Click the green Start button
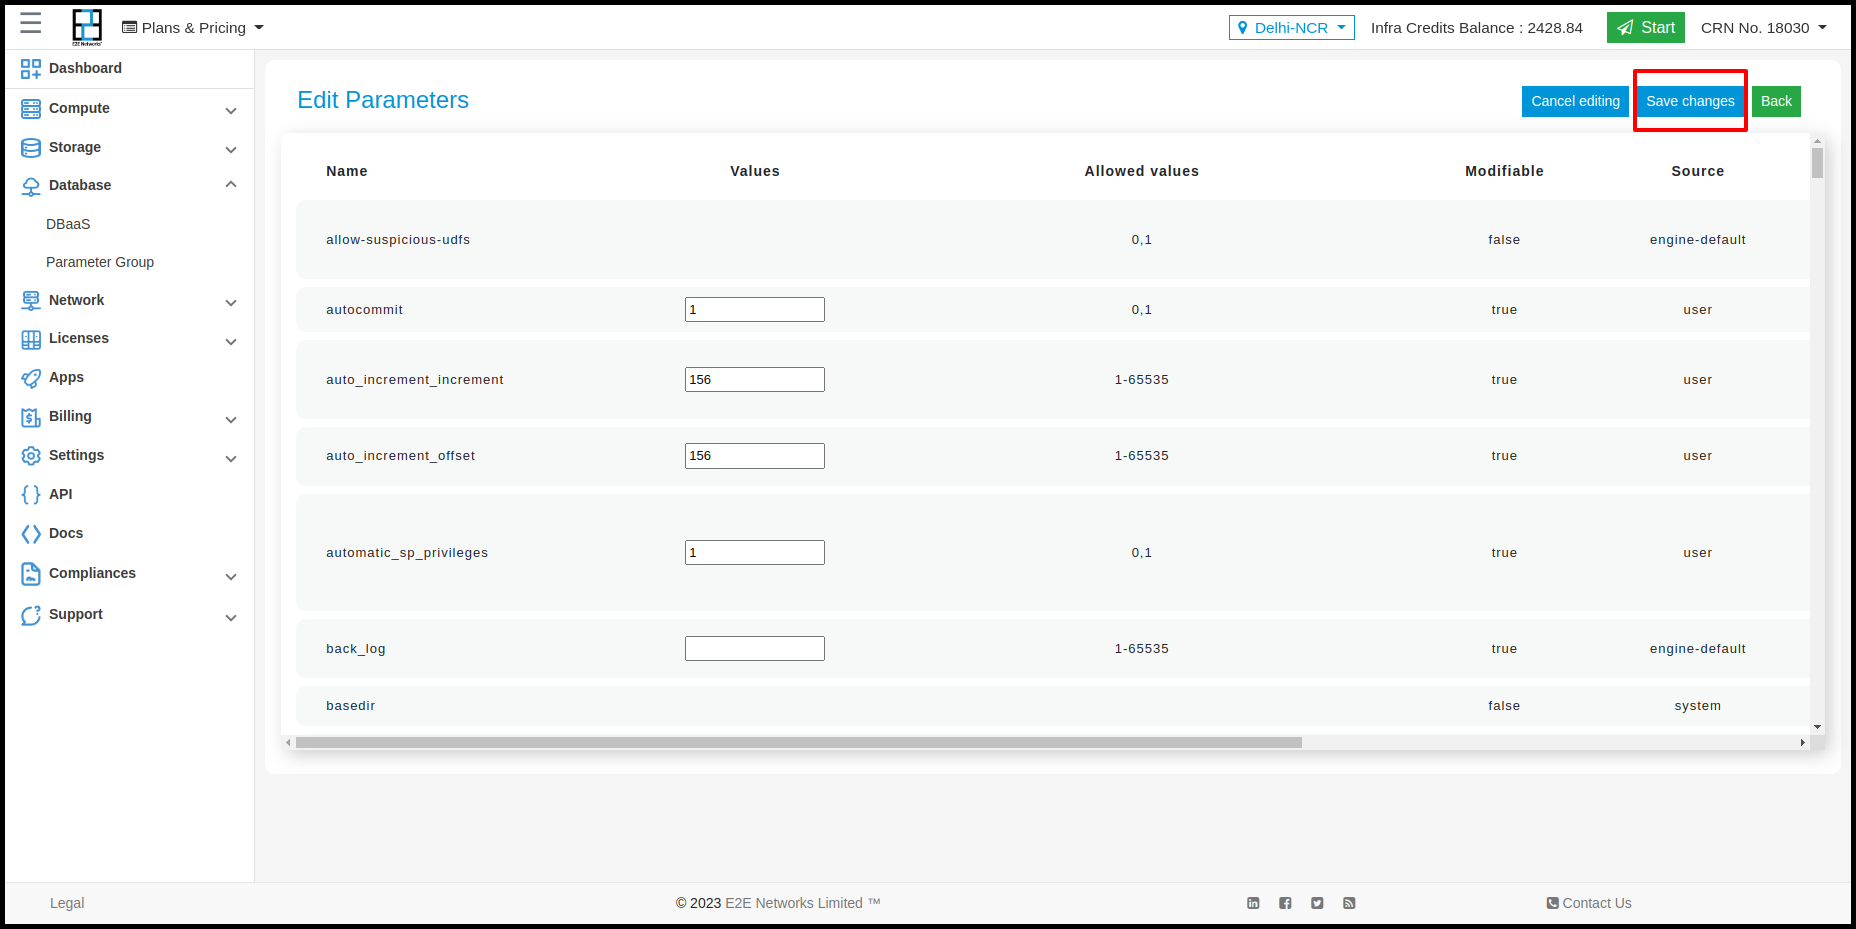Image resolution: width=1856 pixels, height=929 pixels. [1646, 28]
